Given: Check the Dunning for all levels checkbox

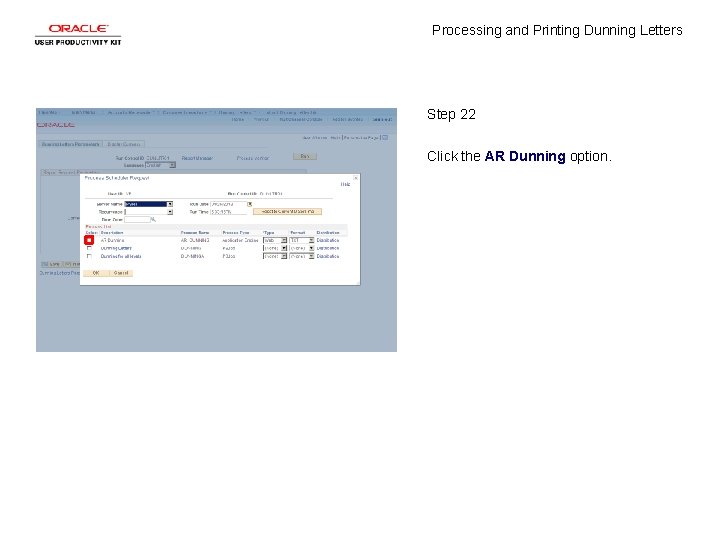Looking at the screenshot, I should point(89,256).
